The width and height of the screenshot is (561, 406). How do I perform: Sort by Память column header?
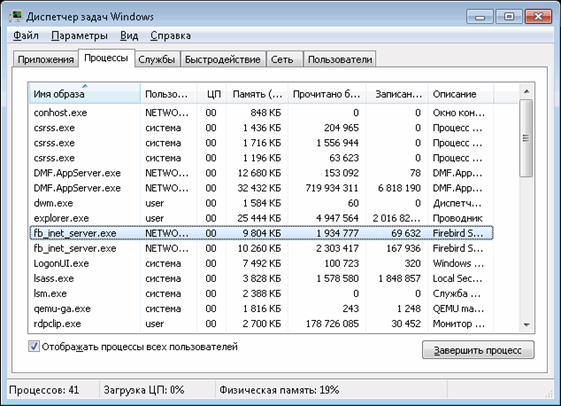pyautogui.click(x=257, y=94)
